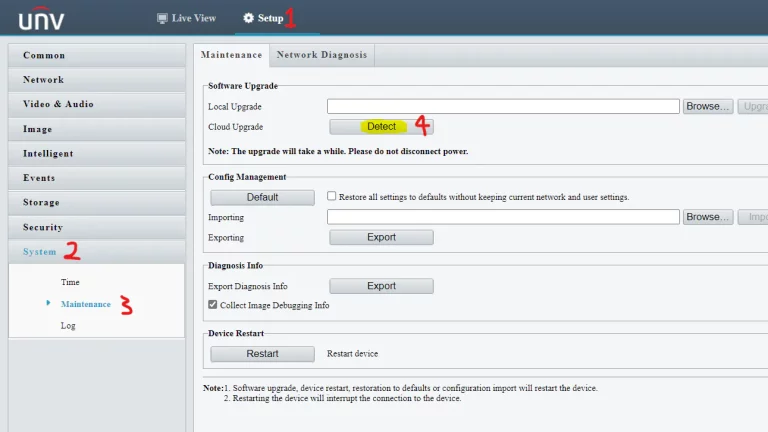768x432 pixels.
Task: Collapse the System menu section
Action: coord(96,252)
